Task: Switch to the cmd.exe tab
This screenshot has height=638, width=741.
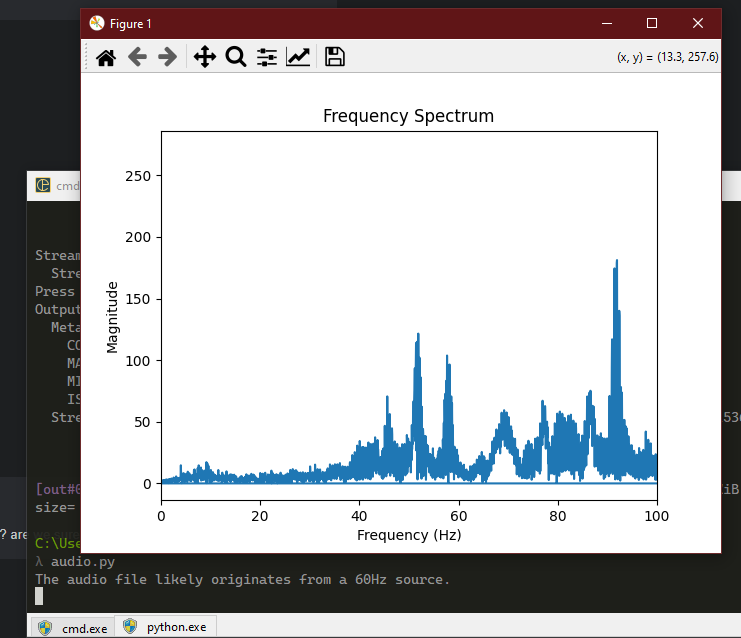Action: (x=71, y=627)
